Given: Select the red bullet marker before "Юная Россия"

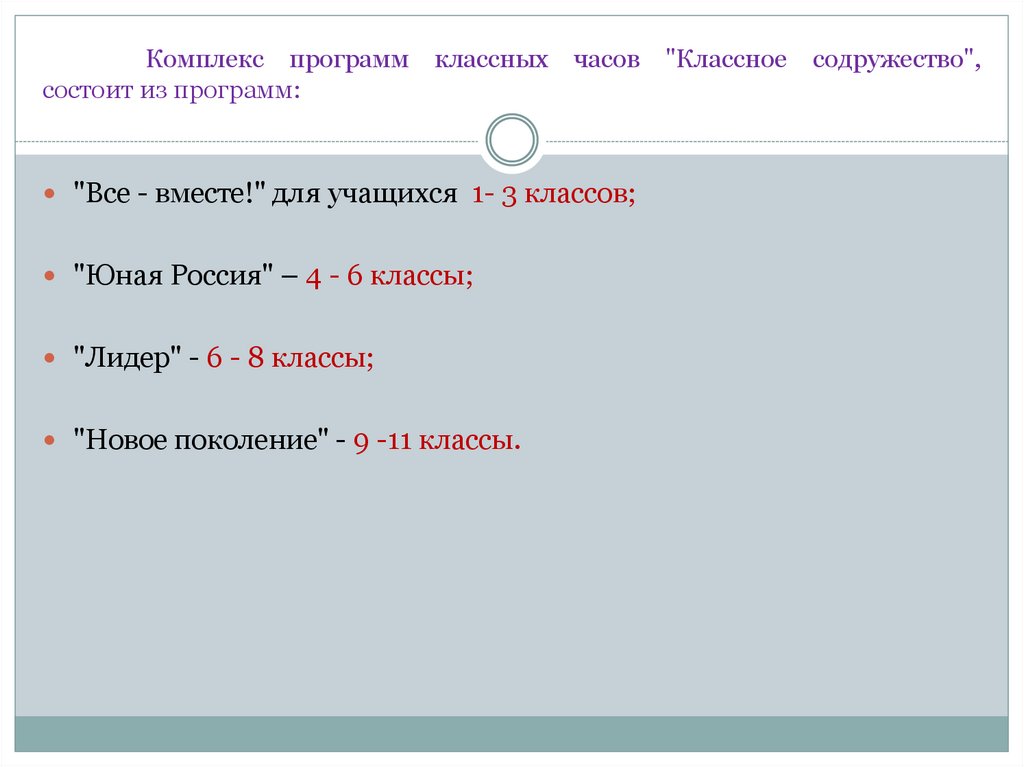Looking at the screenshot, I should tap(47, 277).
